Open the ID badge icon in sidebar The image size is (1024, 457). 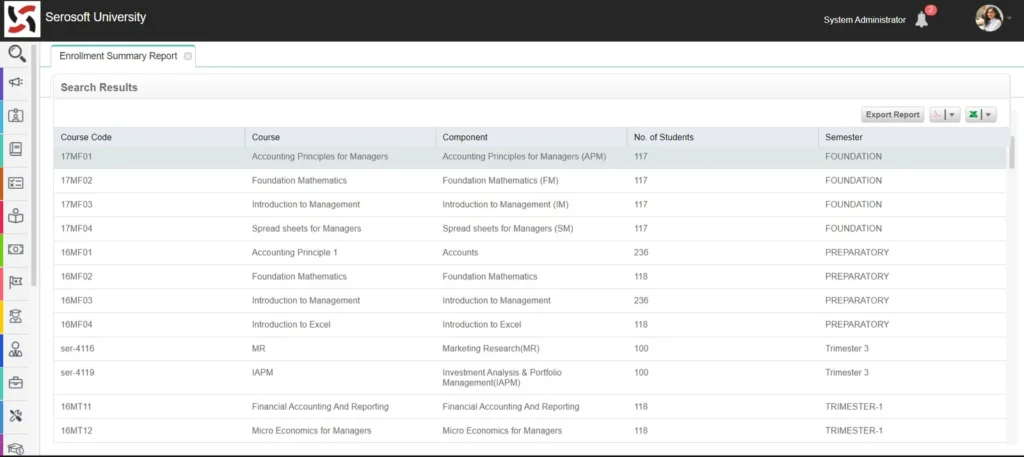[16, 115]
